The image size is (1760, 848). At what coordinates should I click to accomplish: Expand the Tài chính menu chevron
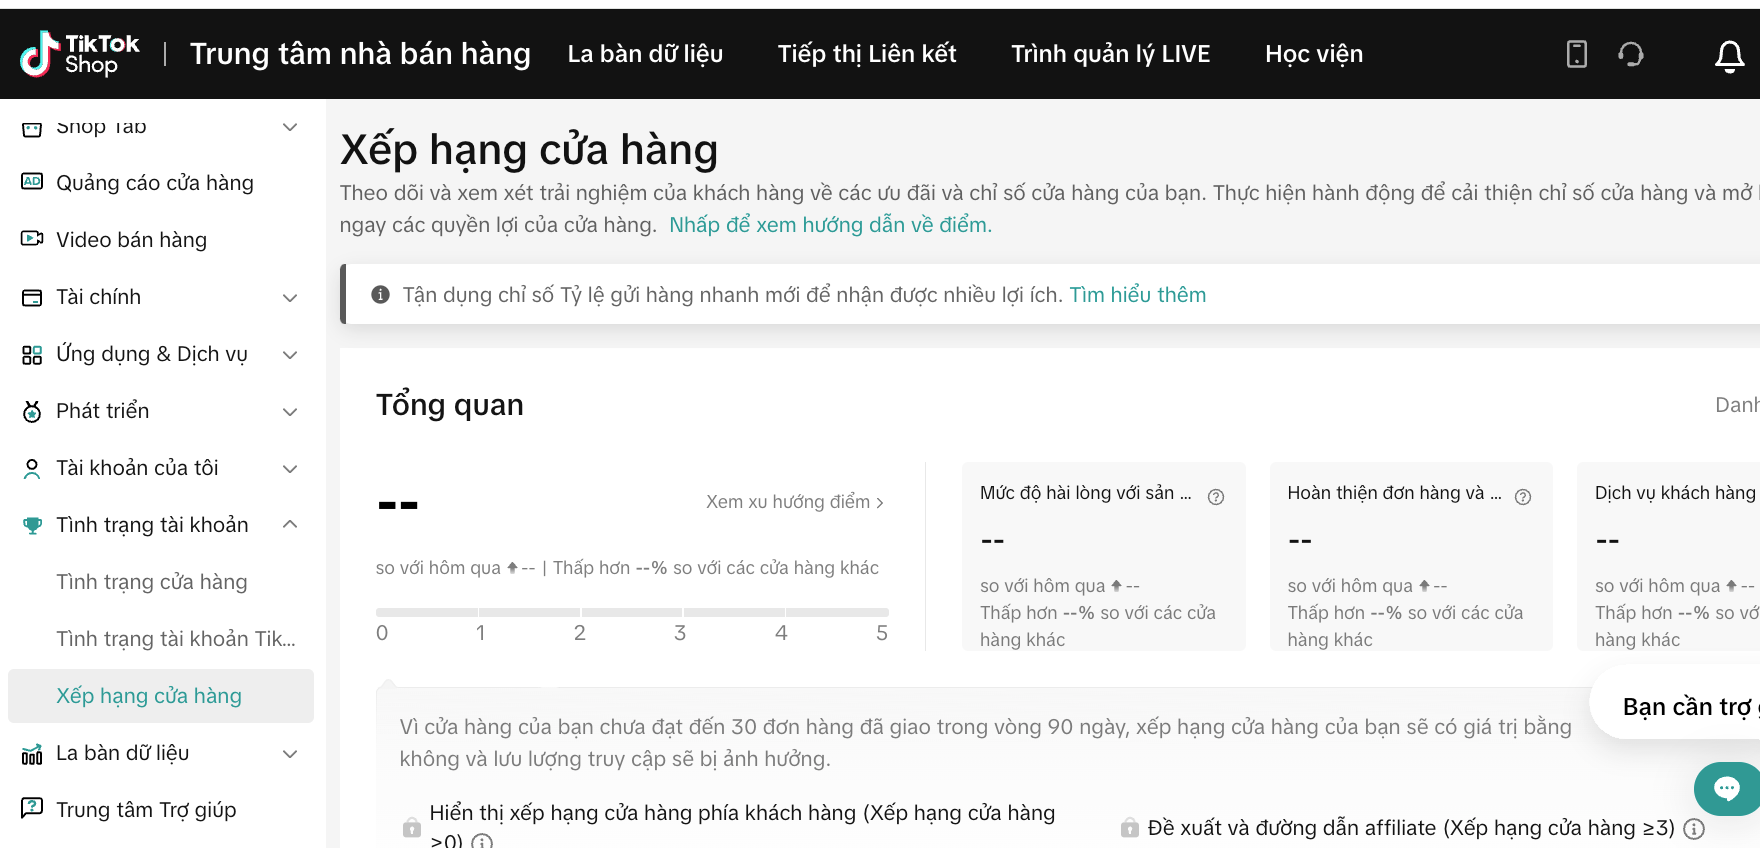(290, 298)
